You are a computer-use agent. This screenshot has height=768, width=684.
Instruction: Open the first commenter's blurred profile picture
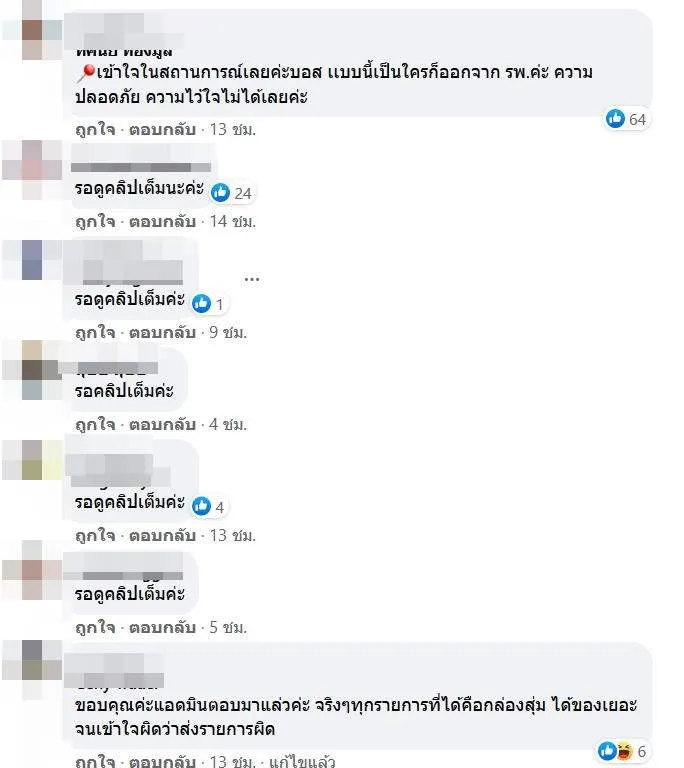click(x=32, y=29)
